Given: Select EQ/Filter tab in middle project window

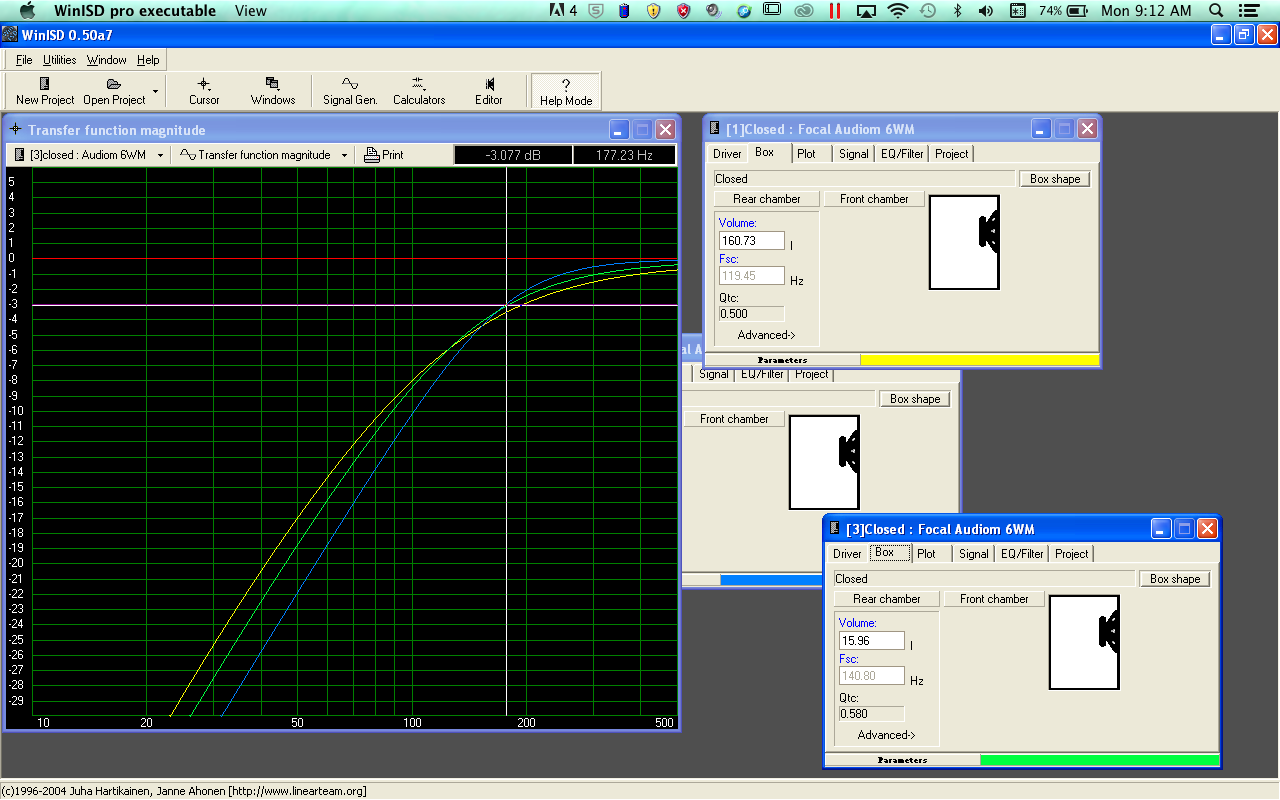Looking at the screenshot, I should pos(762,374).
